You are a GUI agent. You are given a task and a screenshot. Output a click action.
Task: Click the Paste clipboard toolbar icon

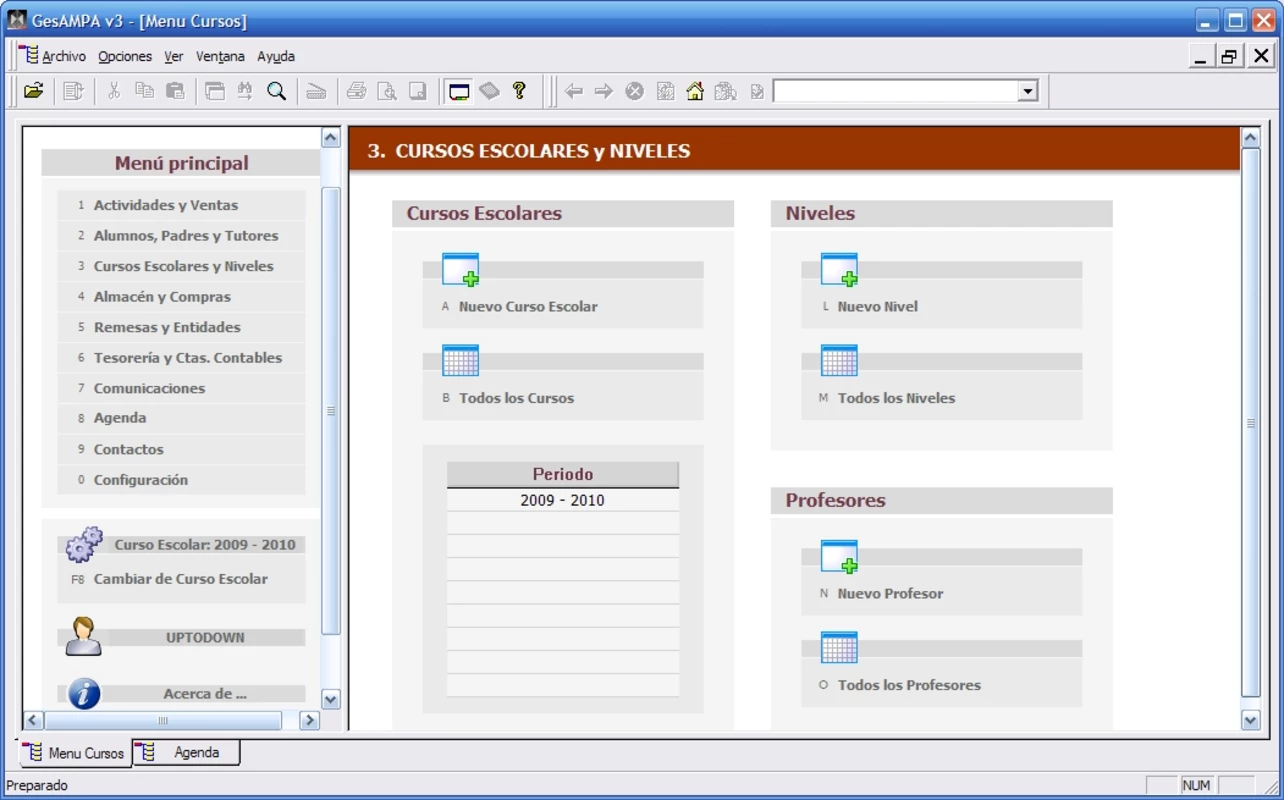[175, 91]
